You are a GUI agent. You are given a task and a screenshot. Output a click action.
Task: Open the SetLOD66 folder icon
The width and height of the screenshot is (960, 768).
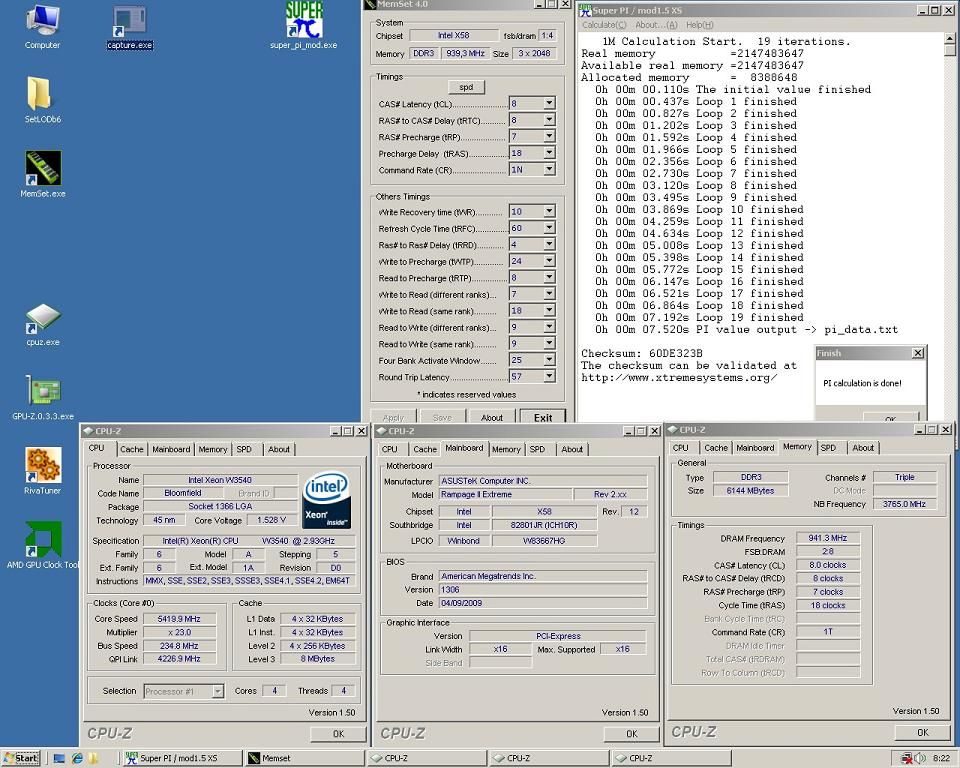[42, 101]
